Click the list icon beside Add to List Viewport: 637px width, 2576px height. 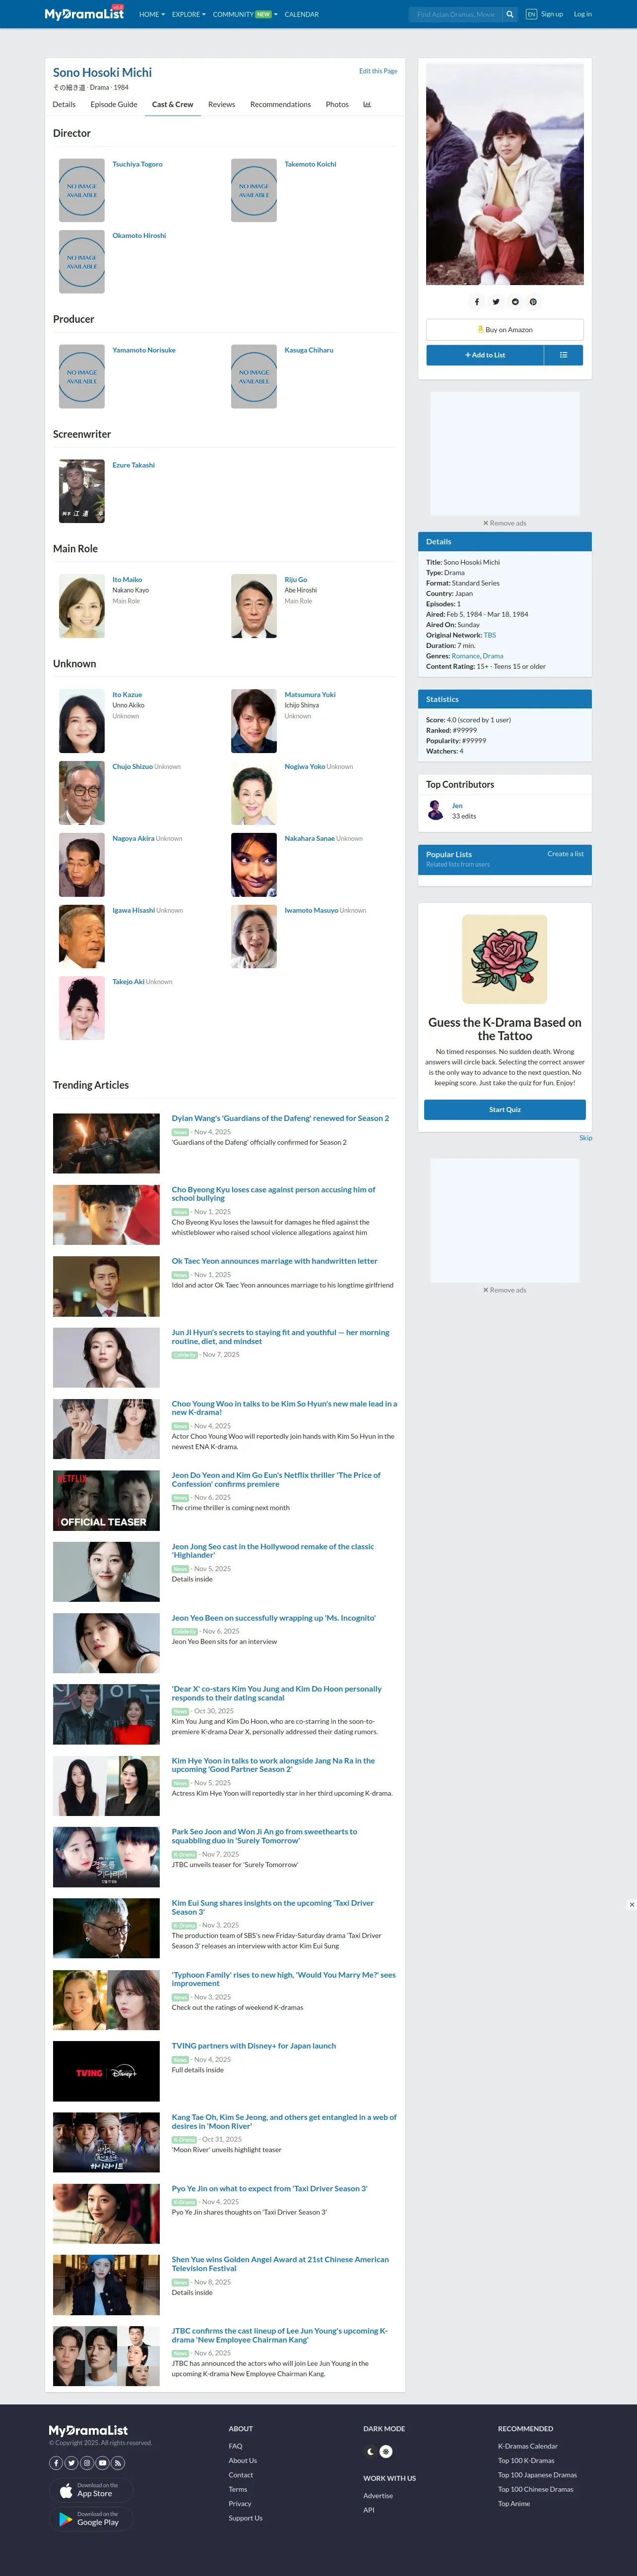[x=564, y=355]
